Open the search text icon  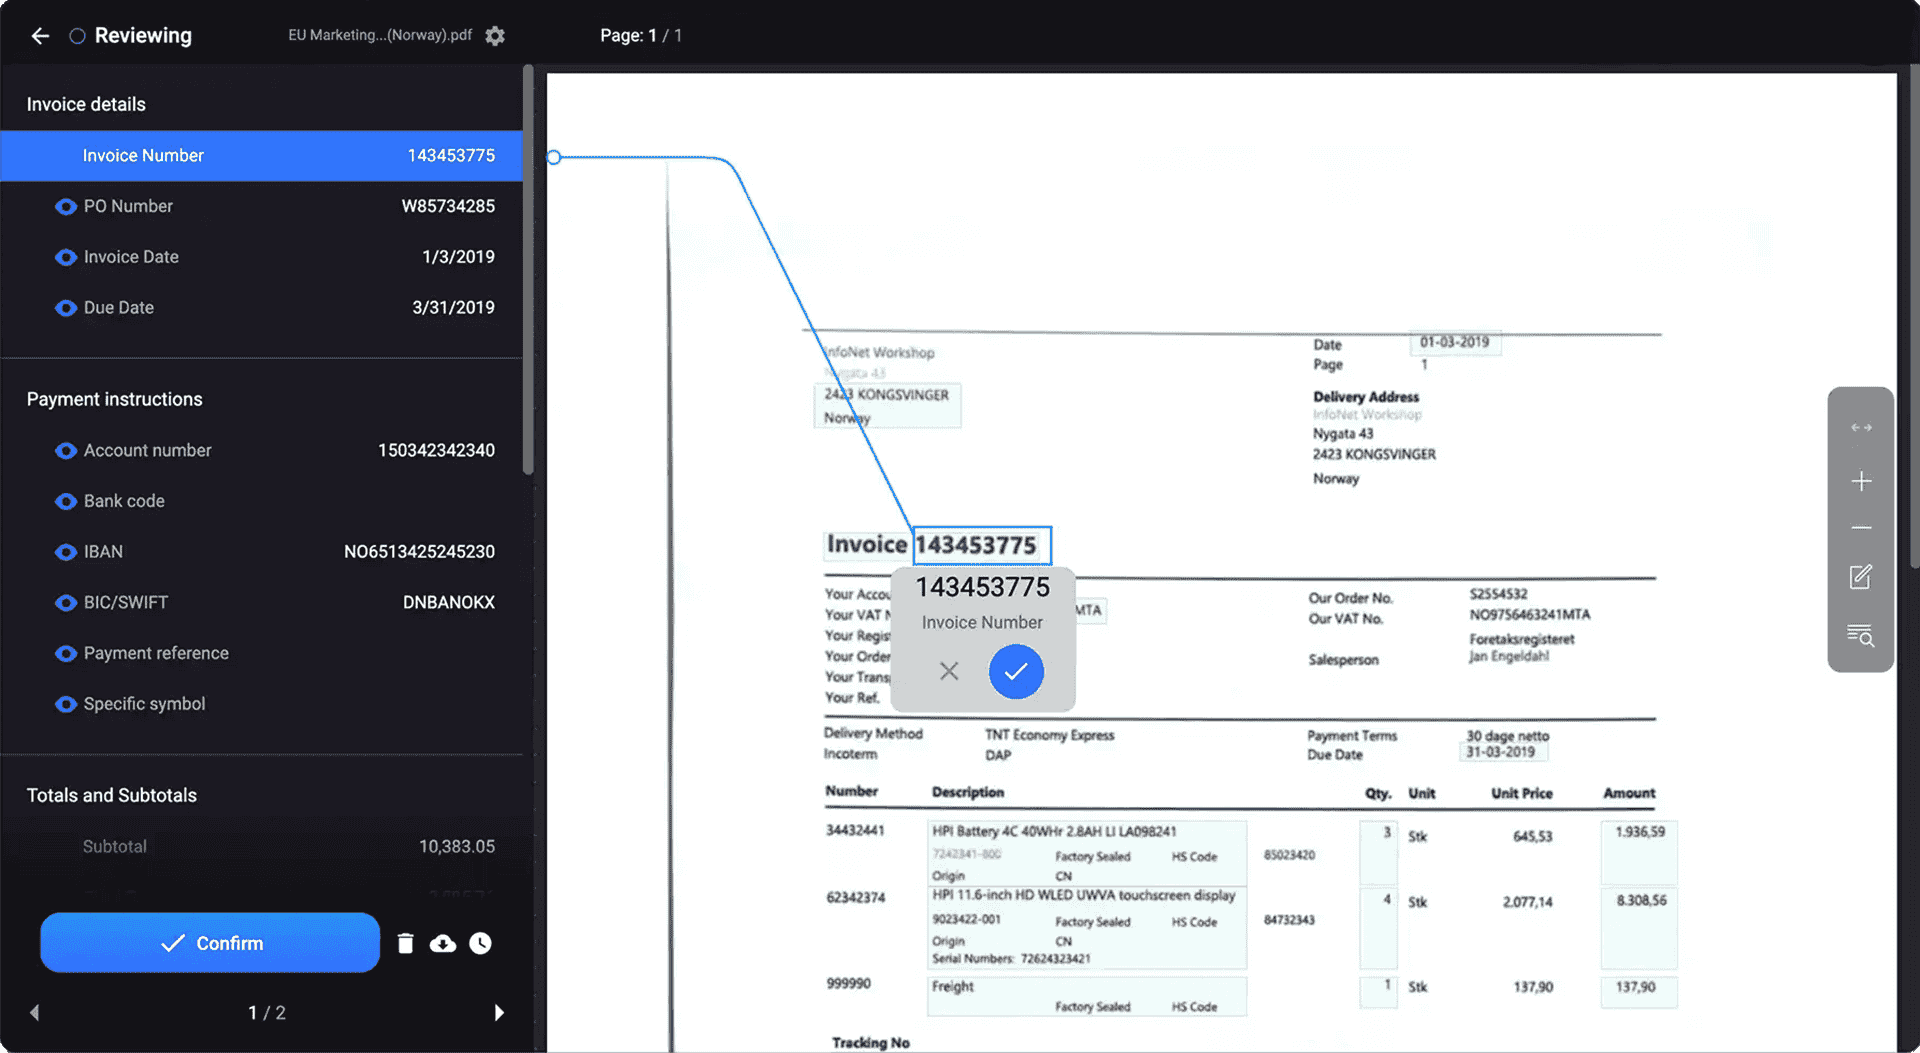tap(1860, 635)
